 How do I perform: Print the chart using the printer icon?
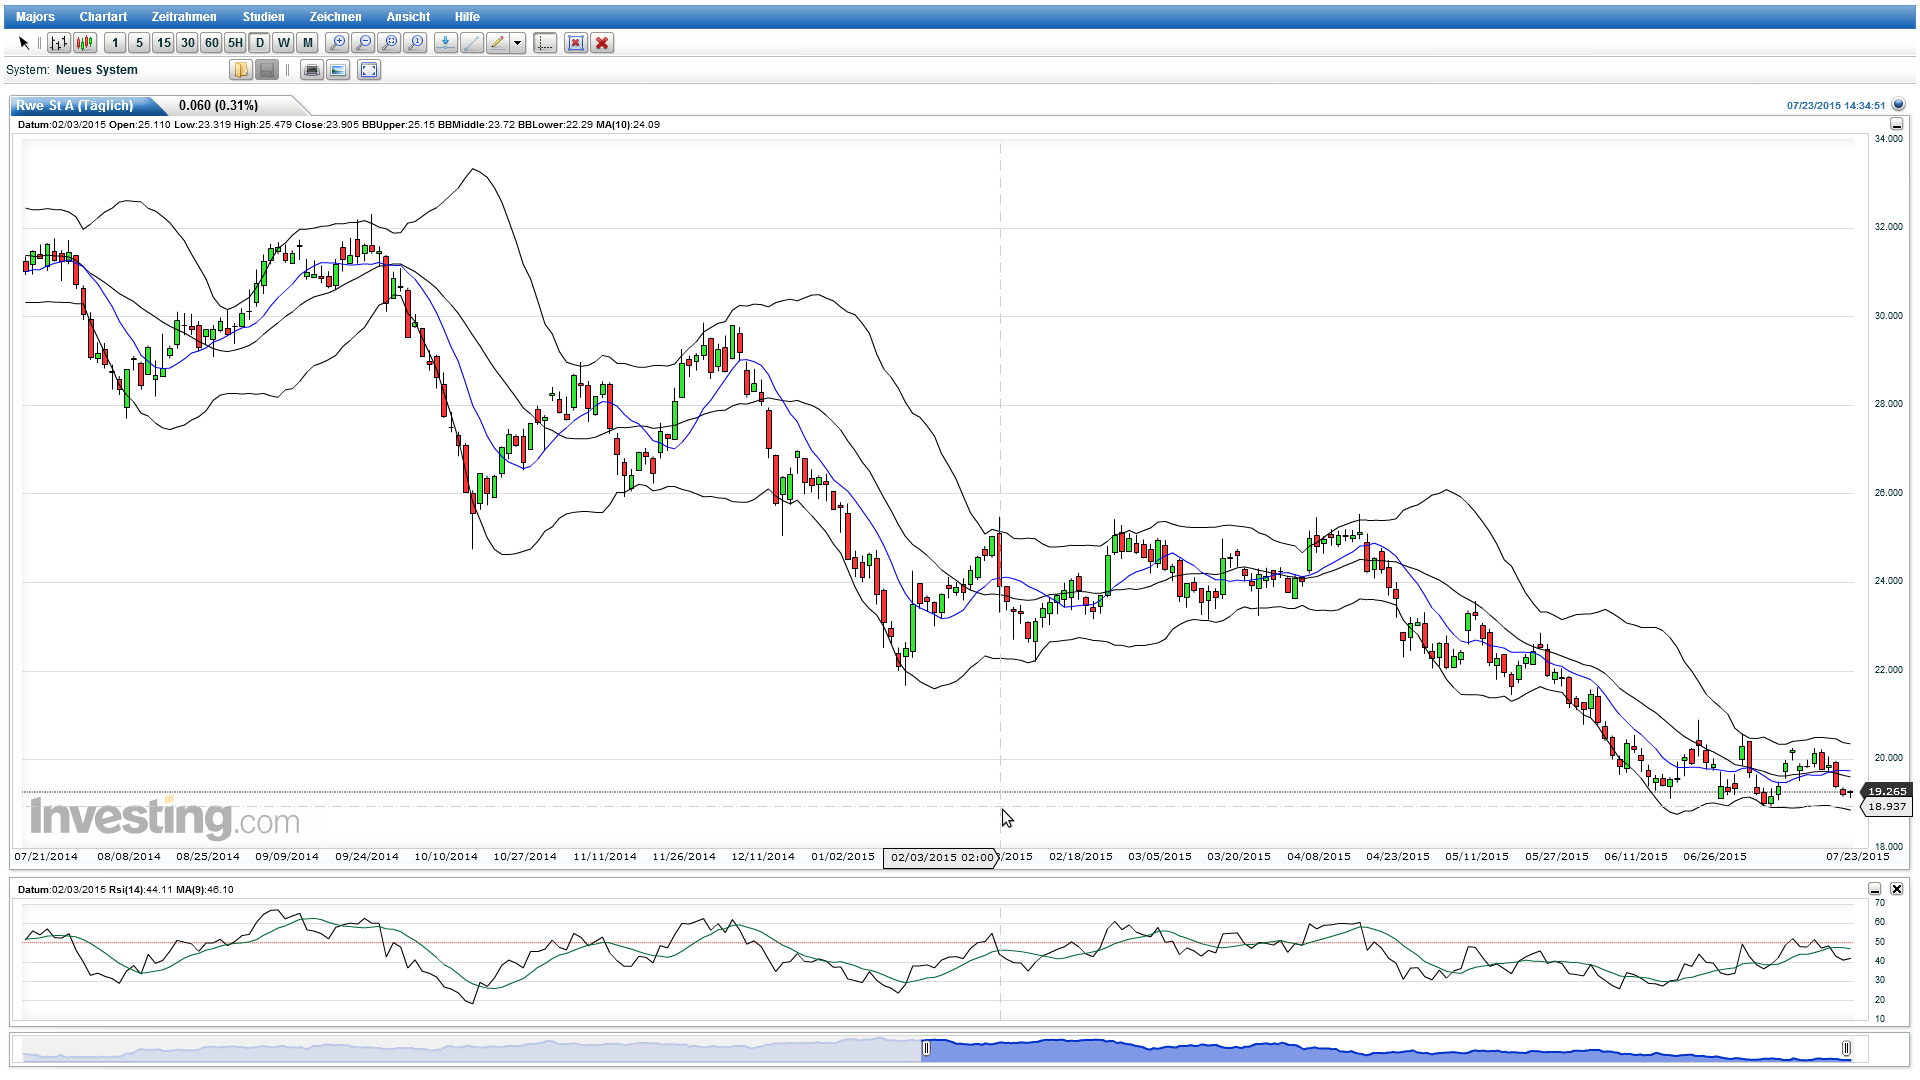pyautogui.click(x=312, y=70)
